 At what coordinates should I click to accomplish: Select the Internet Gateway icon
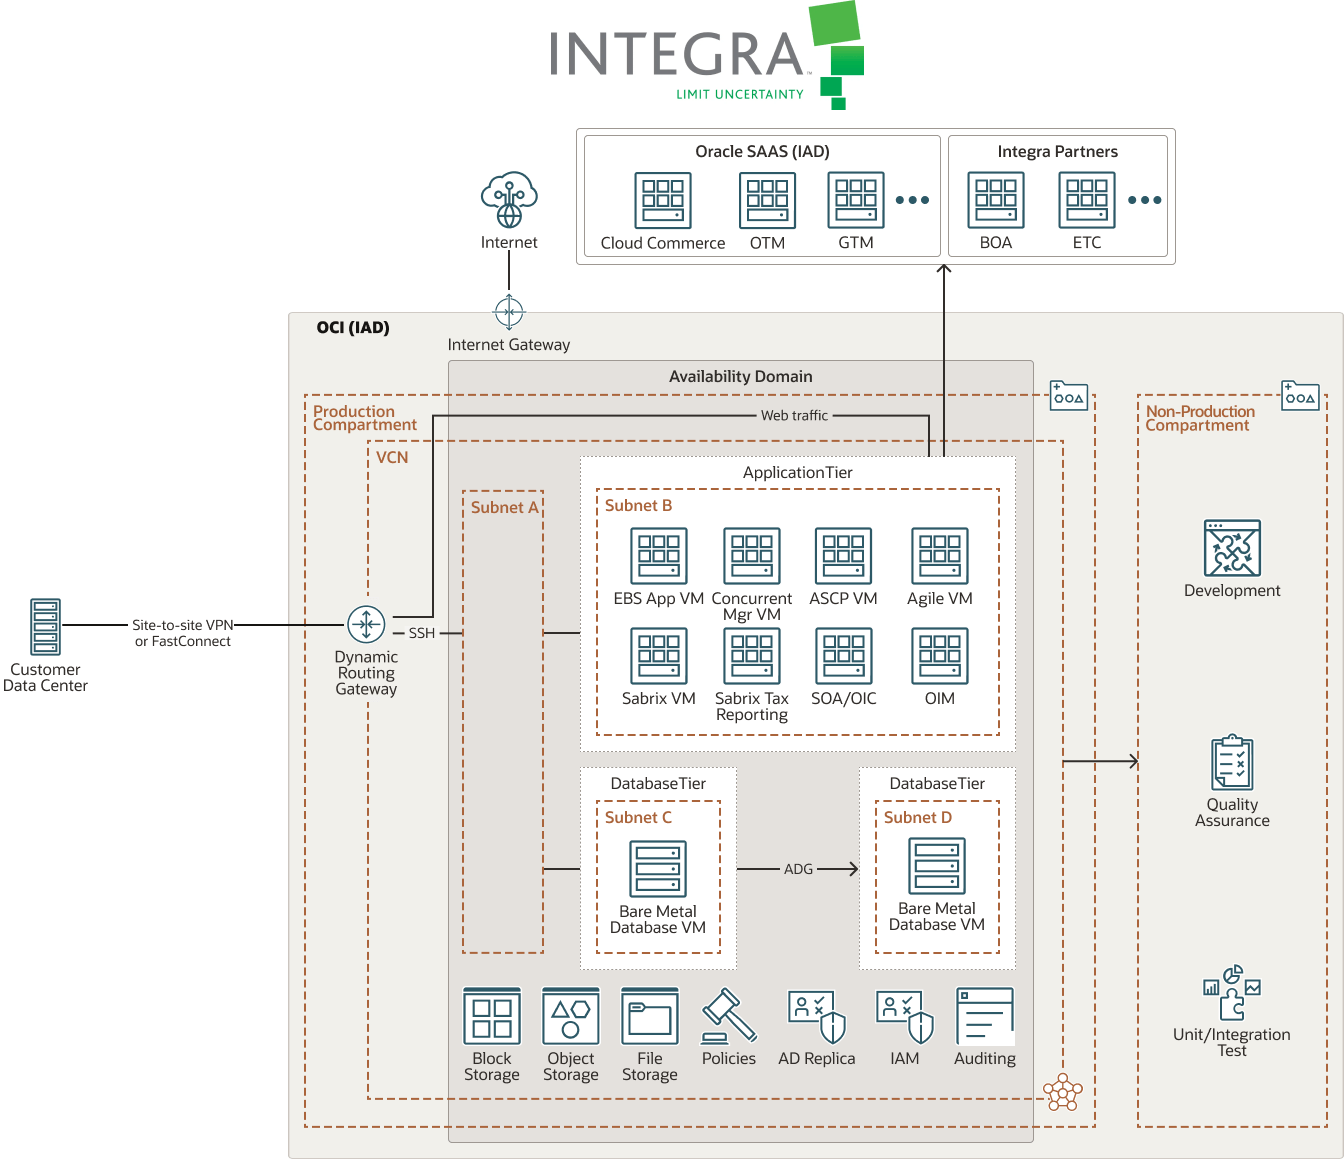click(509, 312)
